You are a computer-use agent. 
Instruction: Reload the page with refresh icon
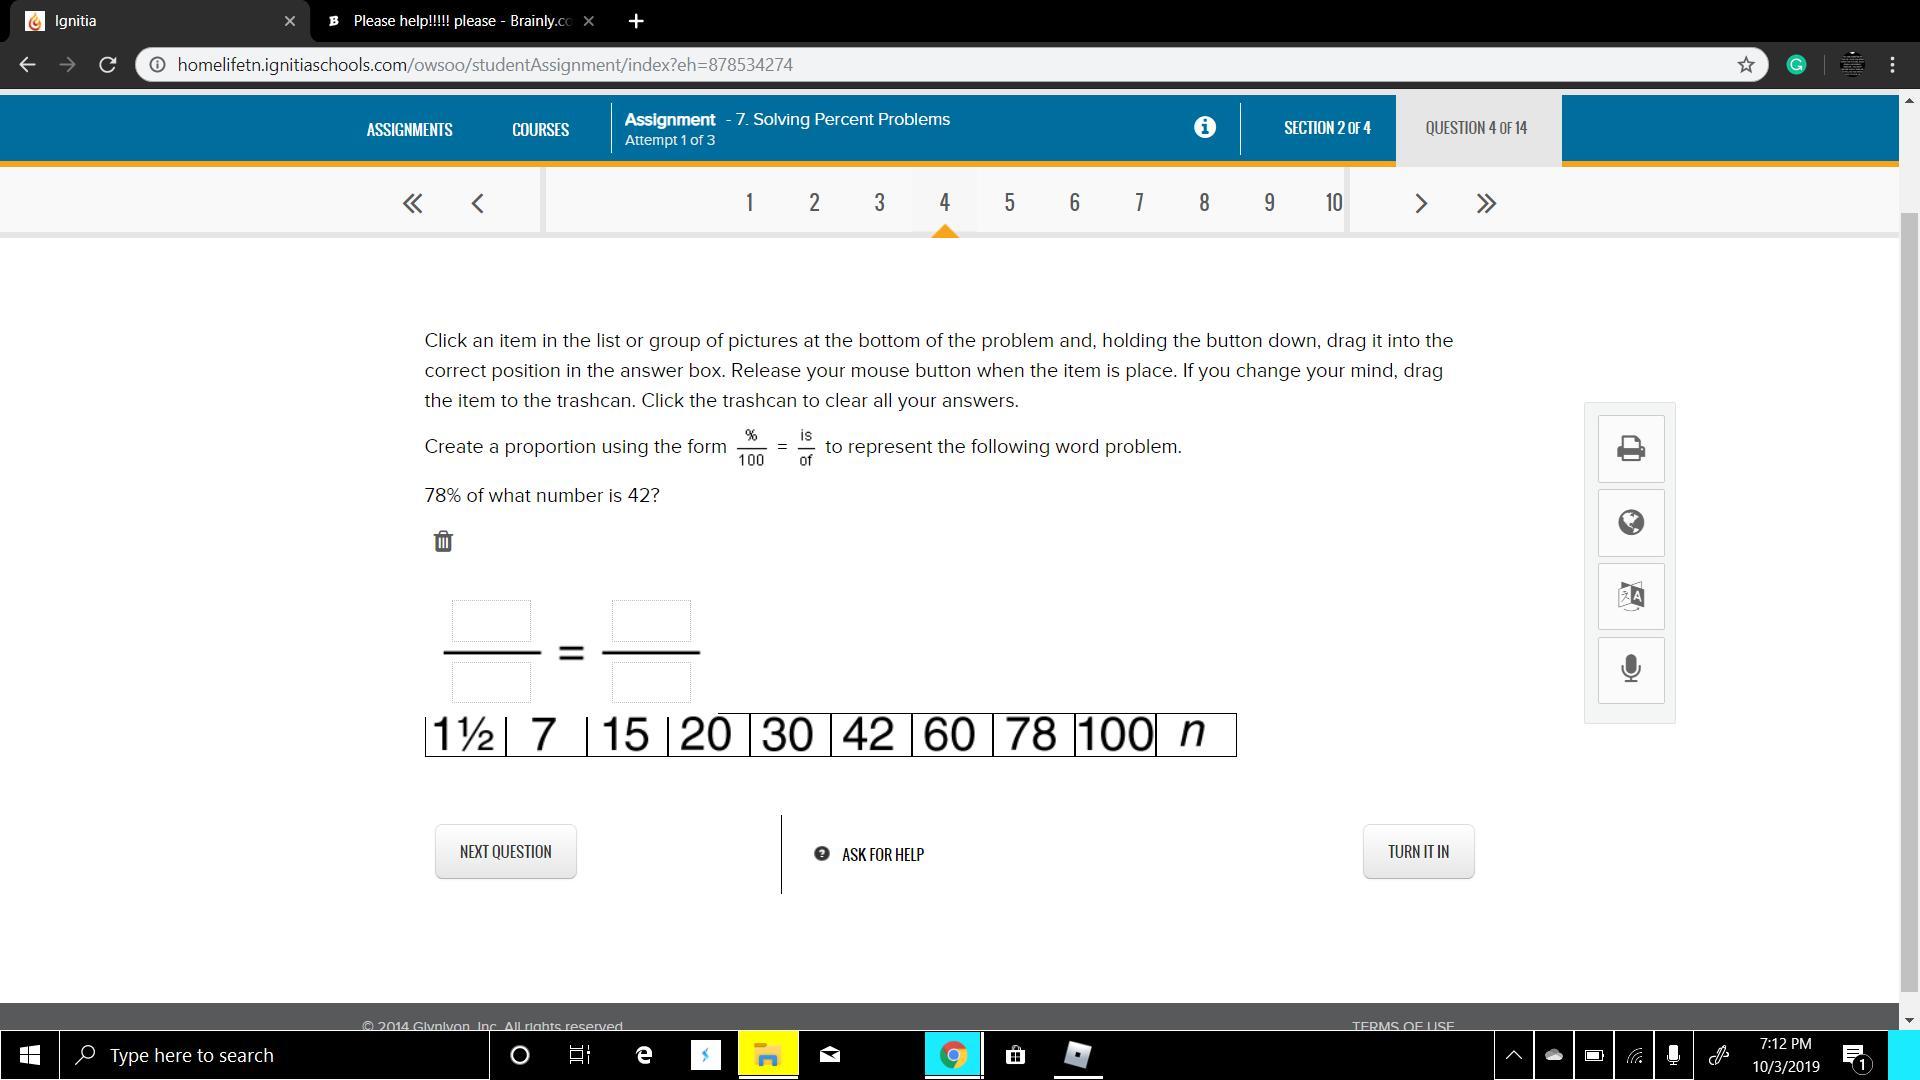point(108,65)
